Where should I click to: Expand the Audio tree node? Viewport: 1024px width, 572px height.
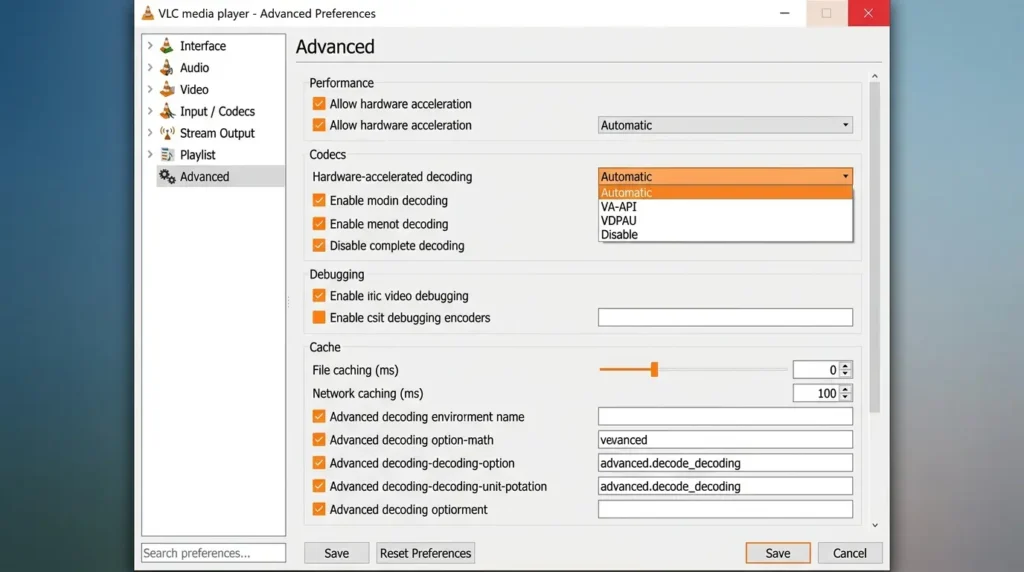tap(150, 67)
